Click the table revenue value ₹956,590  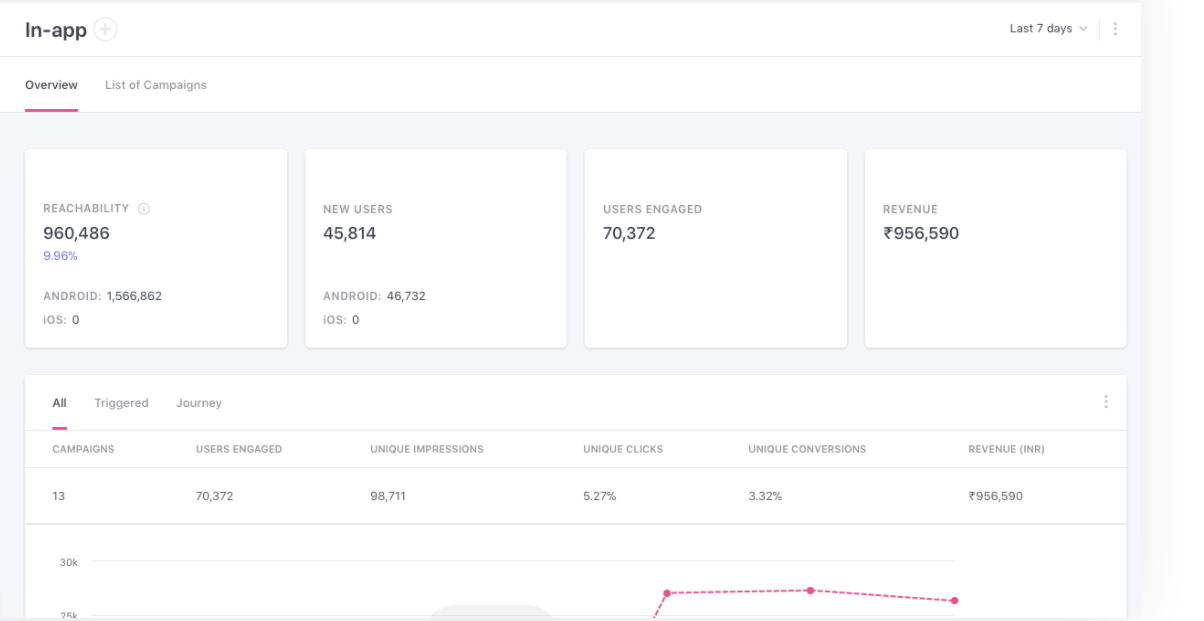tap(995, 496)
